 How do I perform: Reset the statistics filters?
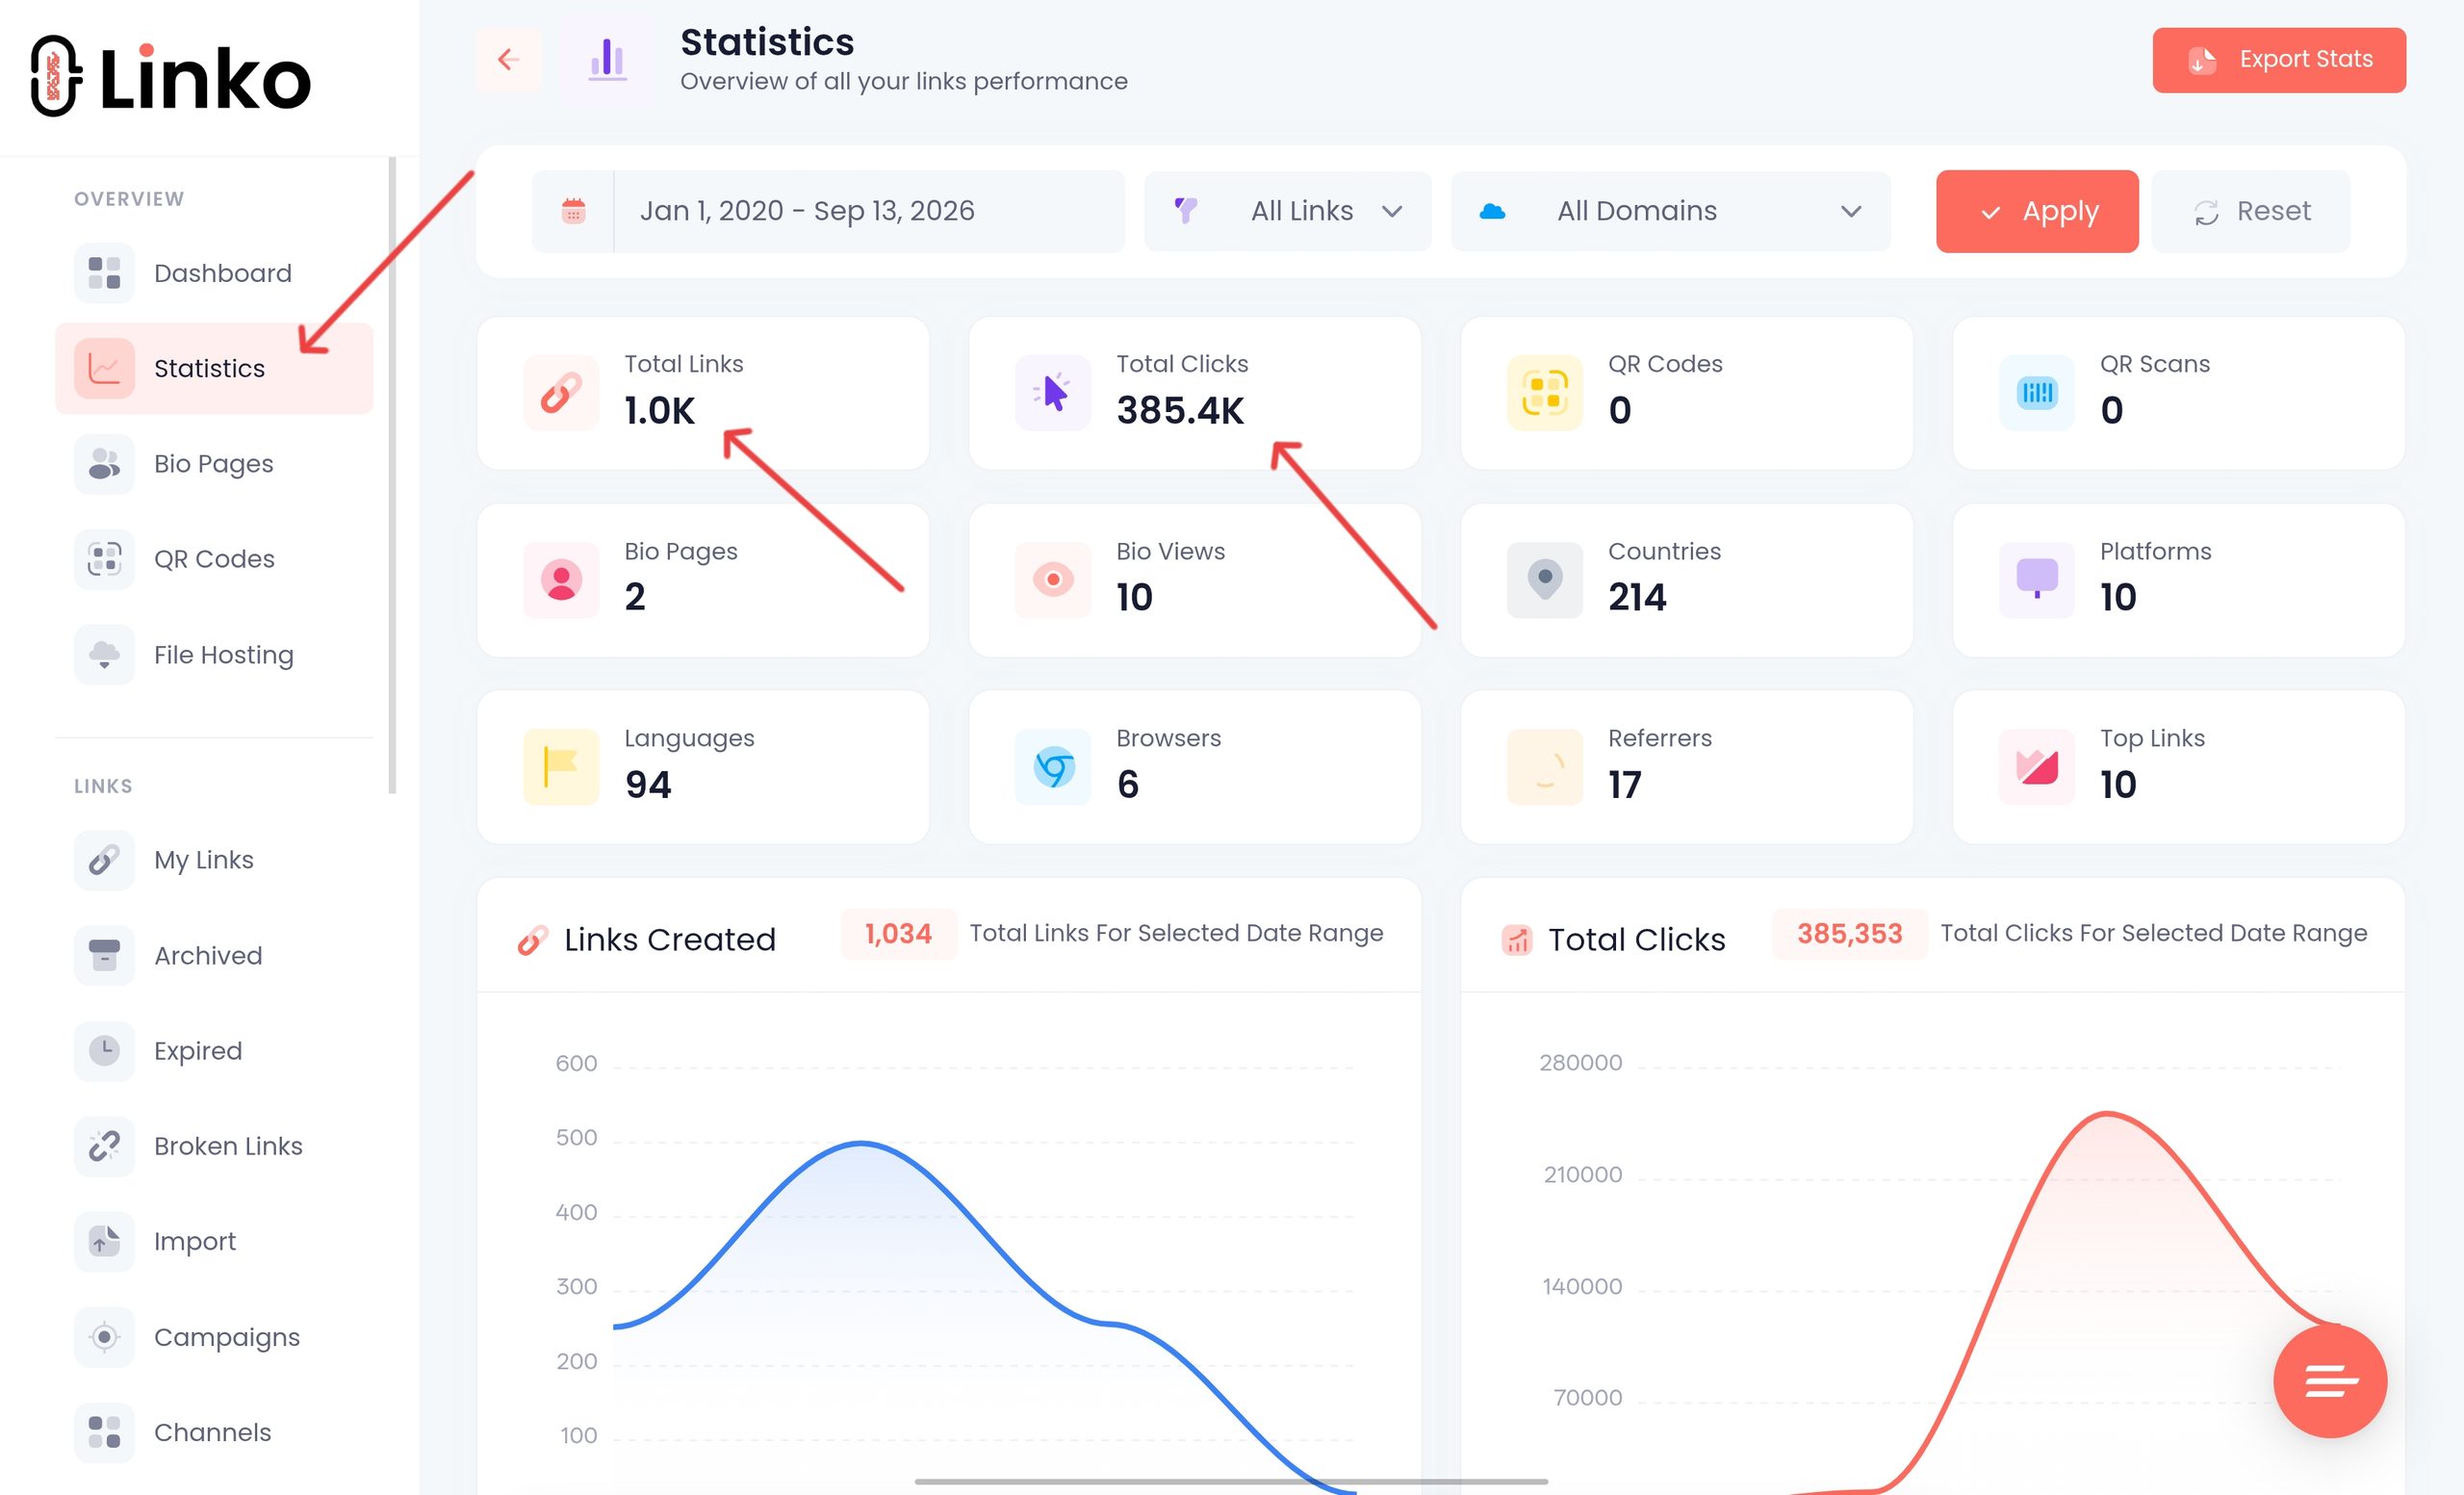coord(2251,211)
